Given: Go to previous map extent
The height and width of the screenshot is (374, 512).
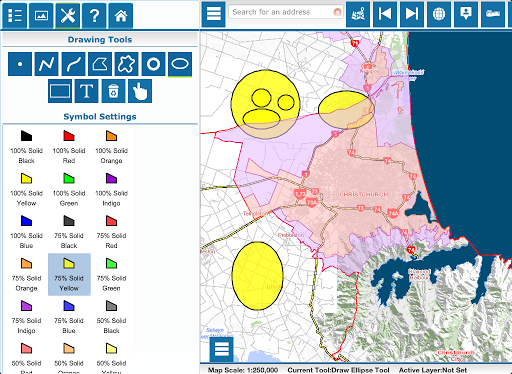Looking at the screenshot, I should coord(385,14).
